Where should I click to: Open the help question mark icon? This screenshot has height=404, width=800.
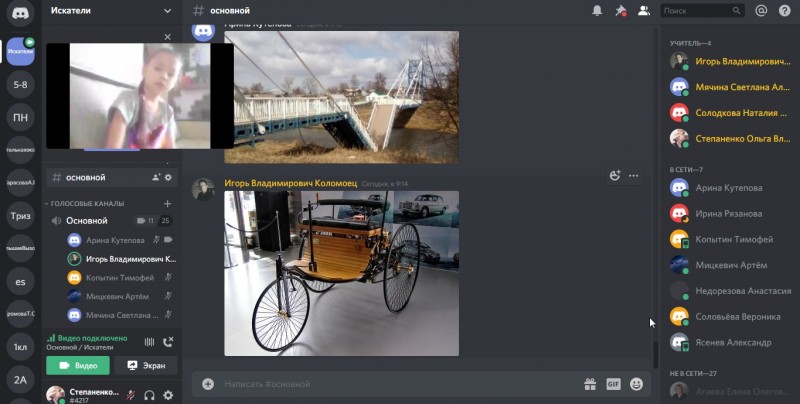(x=783, y=11)
